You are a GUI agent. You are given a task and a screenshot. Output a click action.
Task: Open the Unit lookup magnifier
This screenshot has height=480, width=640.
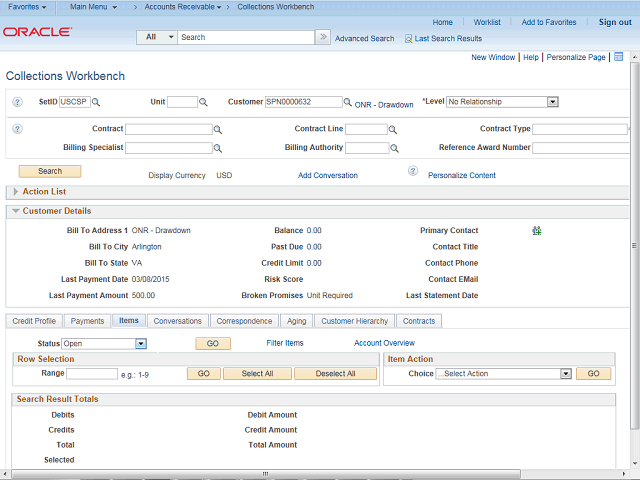point(203,102)
